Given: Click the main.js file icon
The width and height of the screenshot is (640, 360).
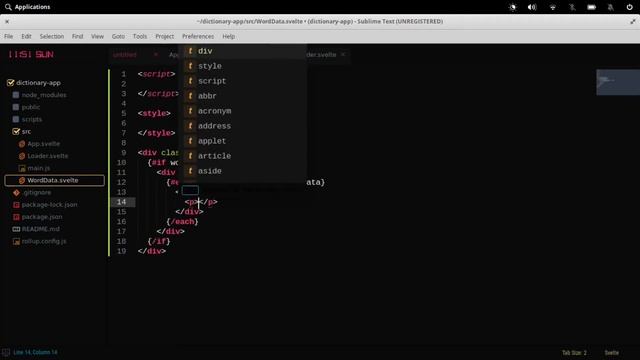Looking at the screenshot, I should pos(22,168).
